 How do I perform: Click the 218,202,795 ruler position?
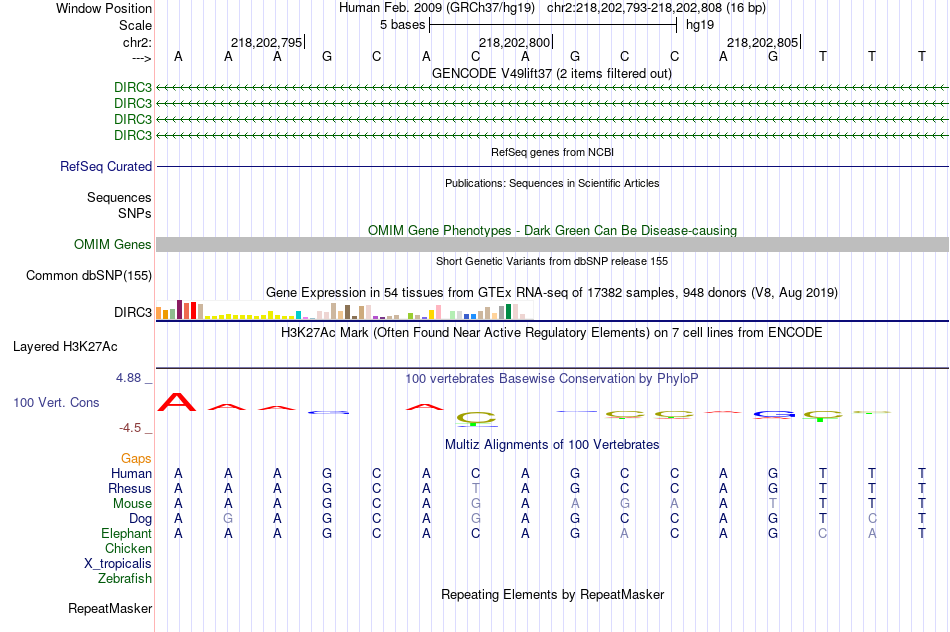tap(267, 42)
